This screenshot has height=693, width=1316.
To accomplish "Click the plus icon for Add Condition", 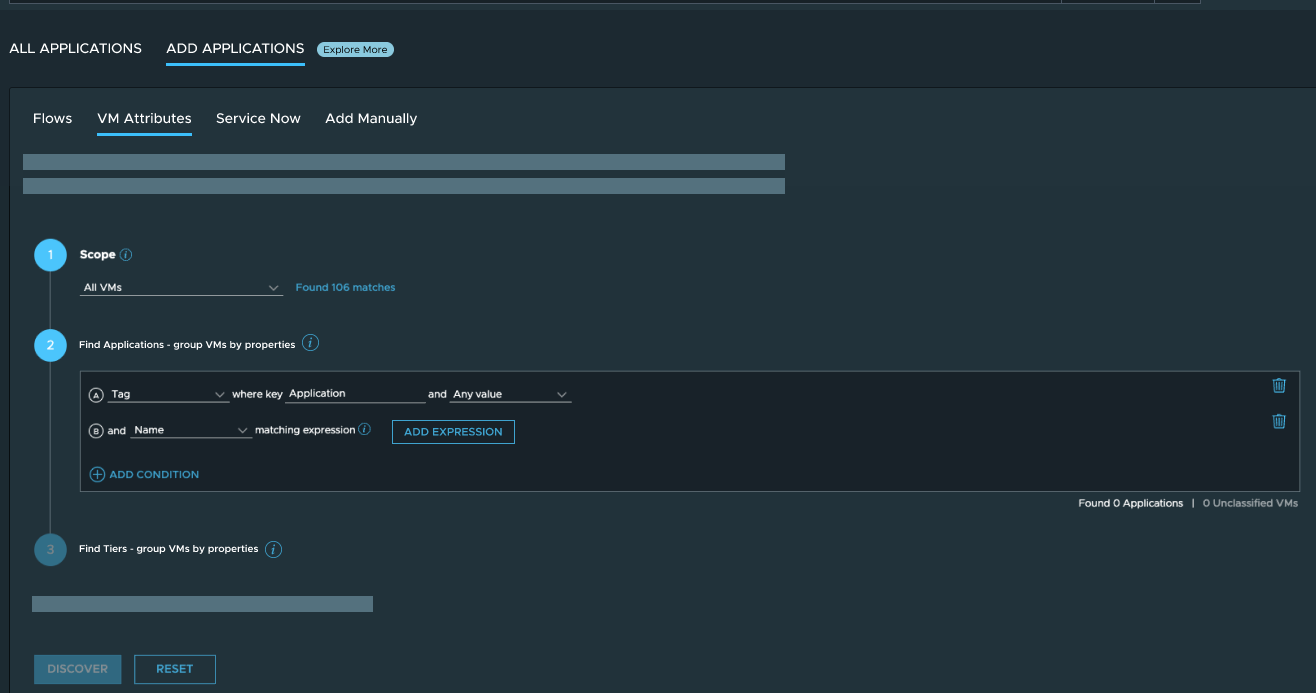I will coord(97,475).
